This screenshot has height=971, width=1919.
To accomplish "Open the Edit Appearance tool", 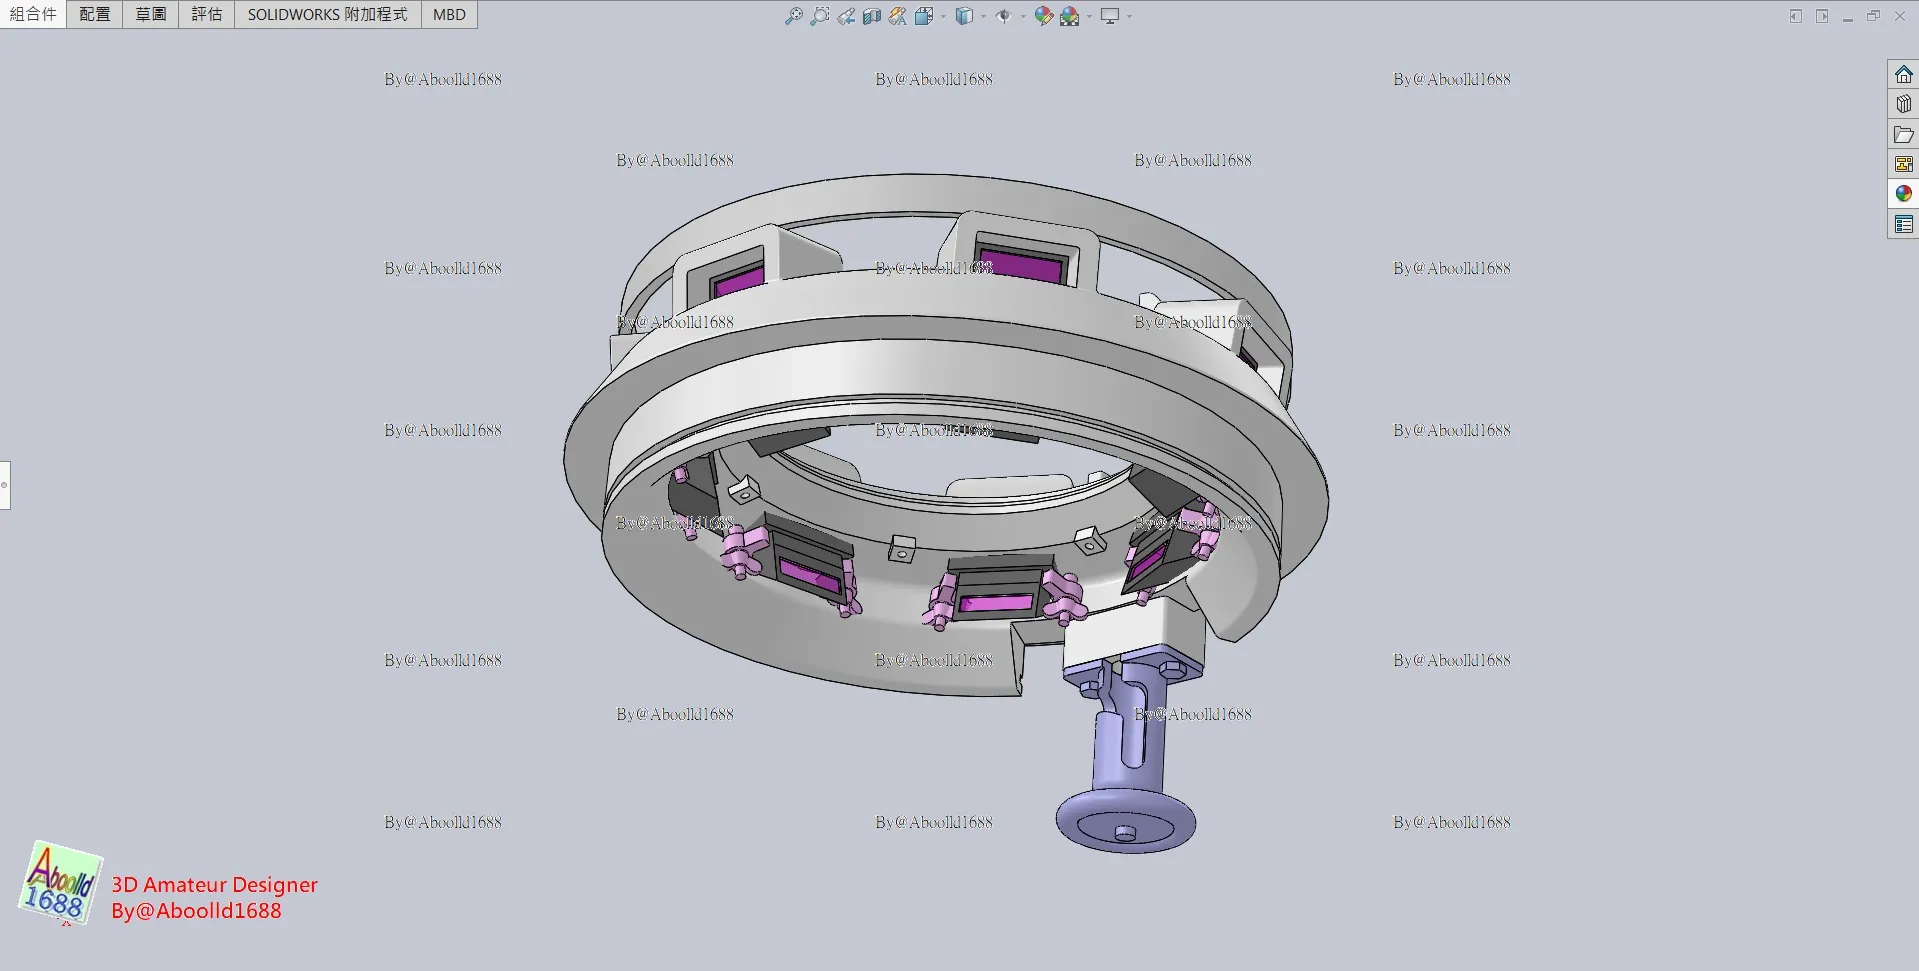I will pyautogui.click(x=1043, y=16).
